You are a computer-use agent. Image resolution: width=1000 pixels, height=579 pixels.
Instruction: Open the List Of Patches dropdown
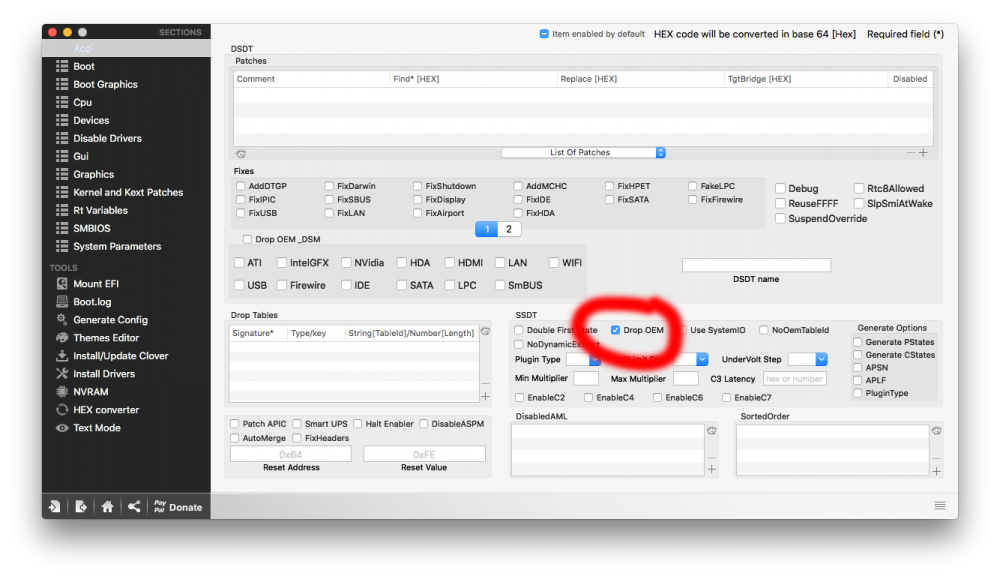point(583,152)
